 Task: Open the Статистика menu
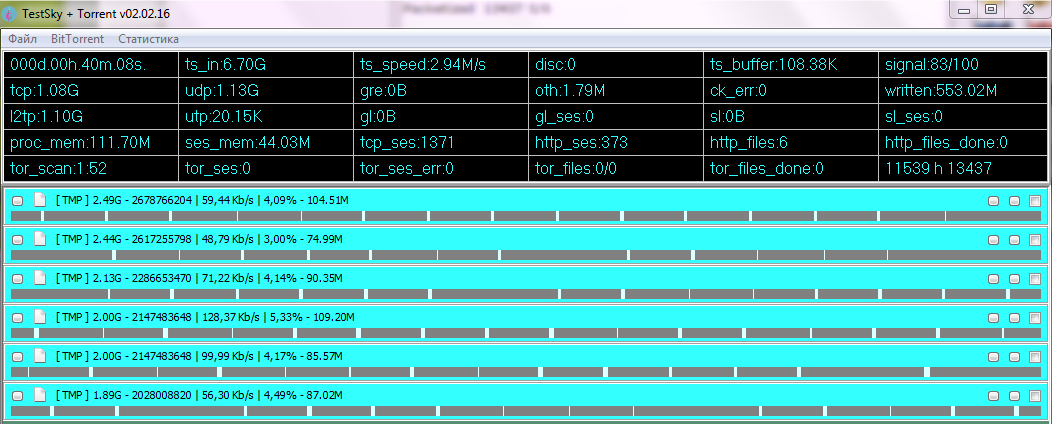(x=148, y=39)
